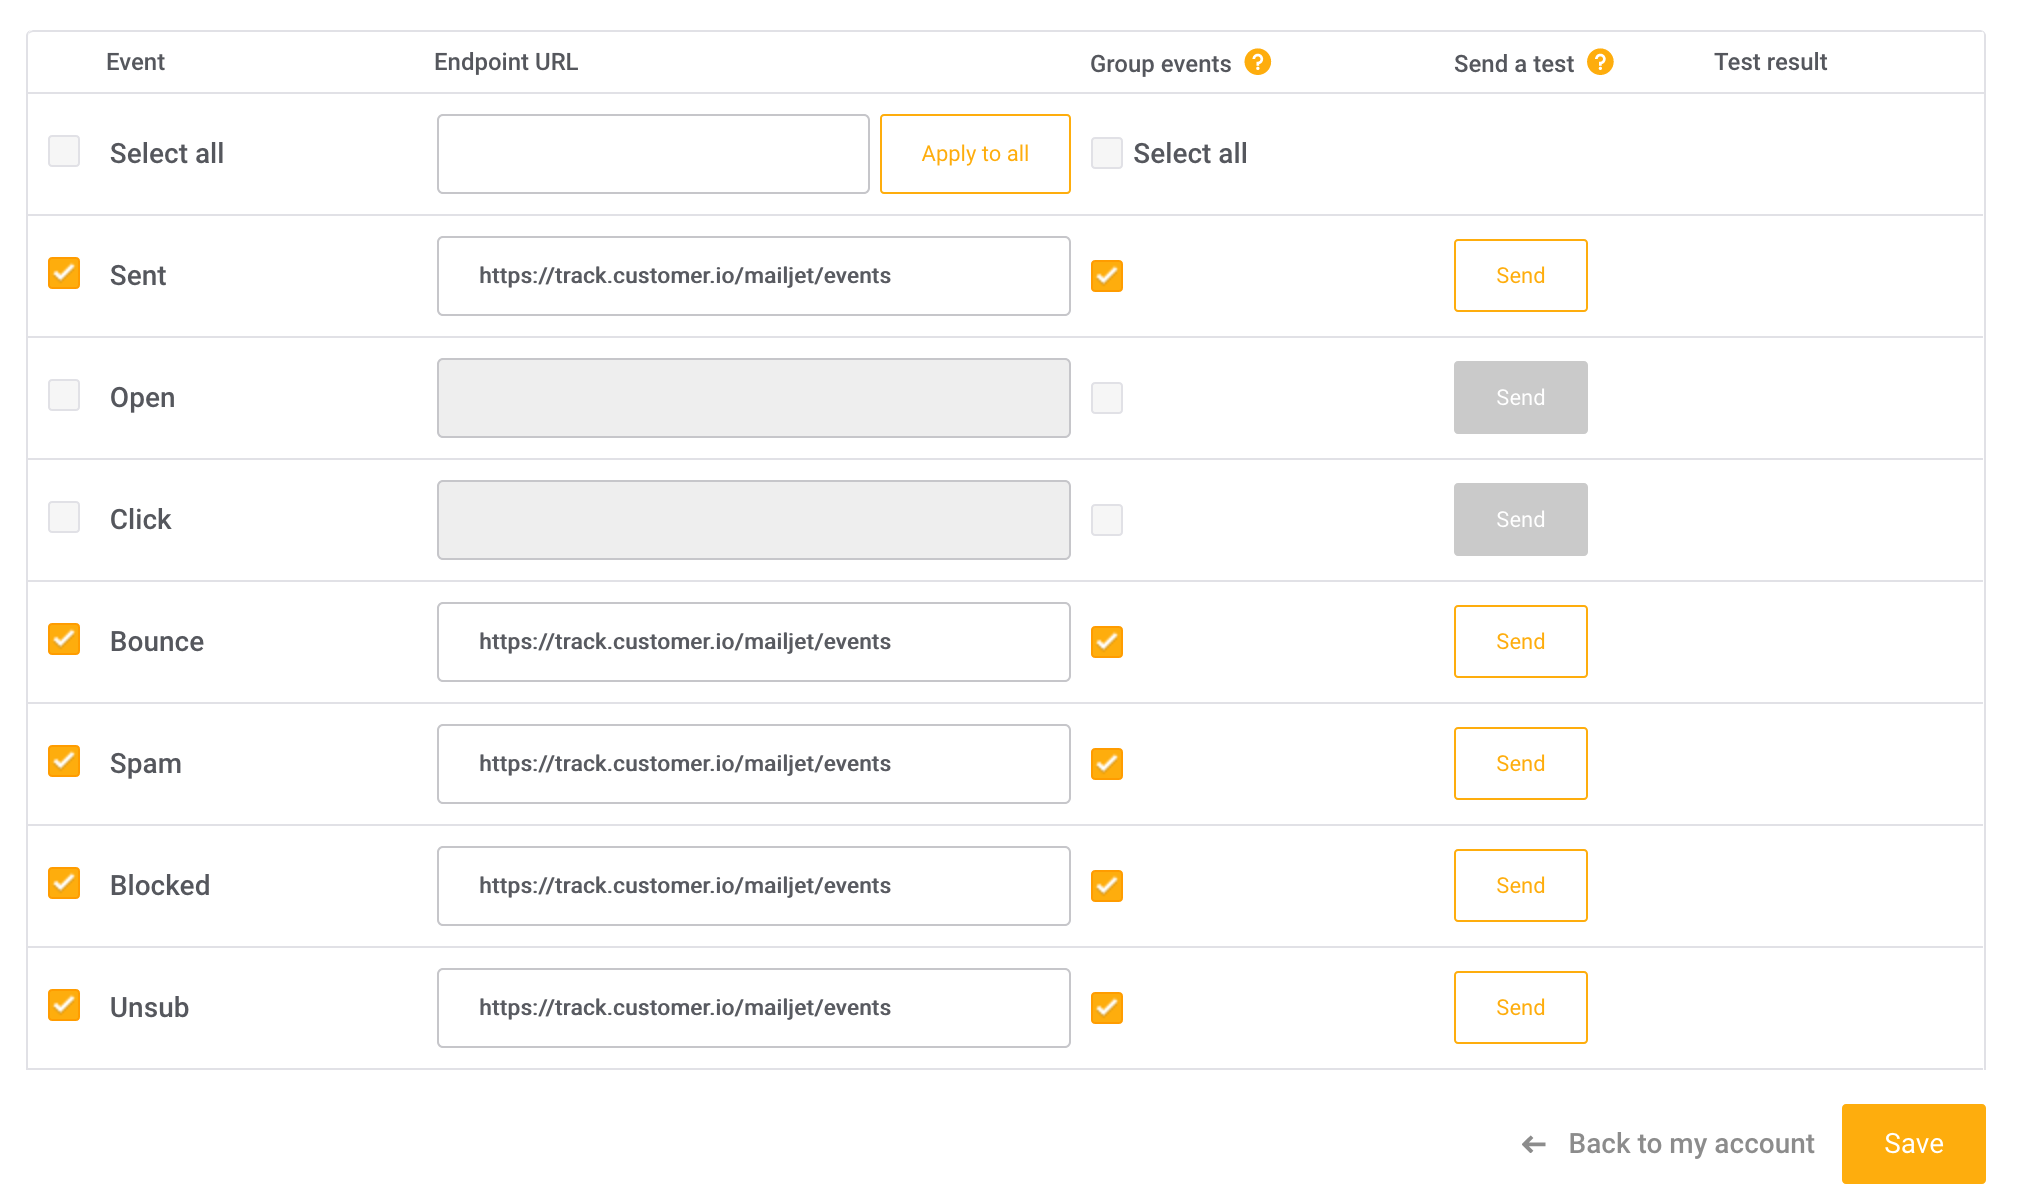The image size is (2026, 1200).
Task: Uncheck the Bounce event checkbox
Action: click(x=64, y=639)
